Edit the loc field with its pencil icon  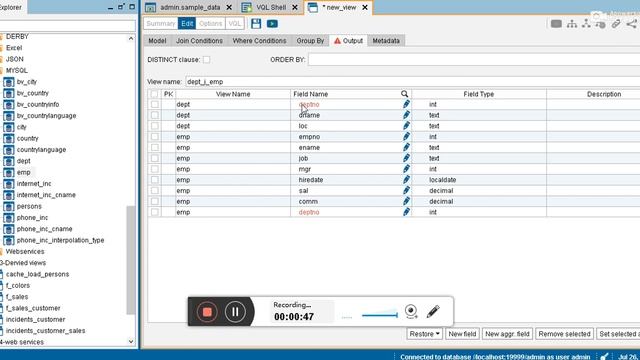coord(406,126)
